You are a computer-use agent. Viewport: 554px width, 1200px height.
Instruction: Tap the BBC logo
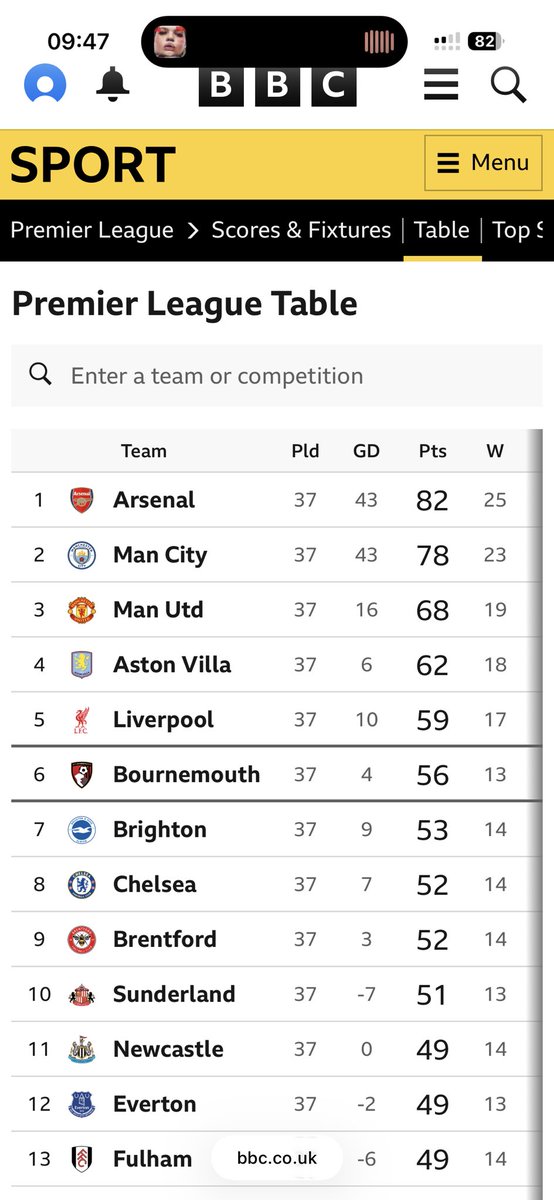[x=277, y=86]
